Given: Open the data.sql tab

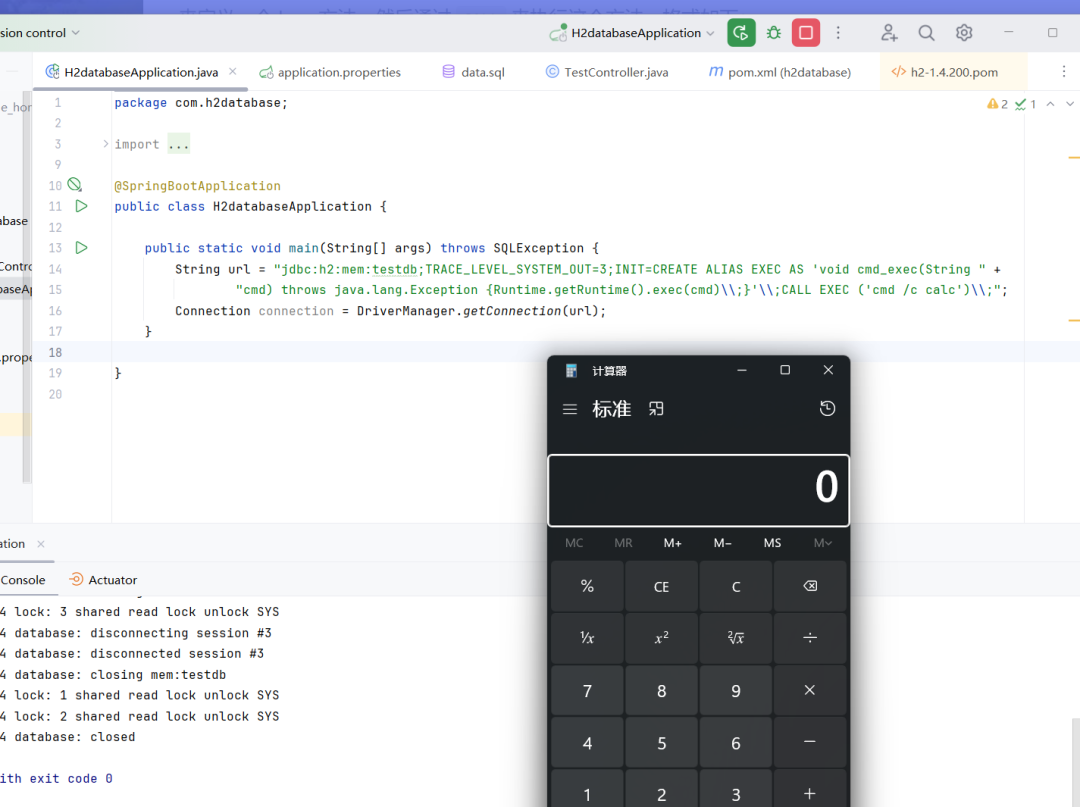Looking at the screenshot, I should pos(474,72).
